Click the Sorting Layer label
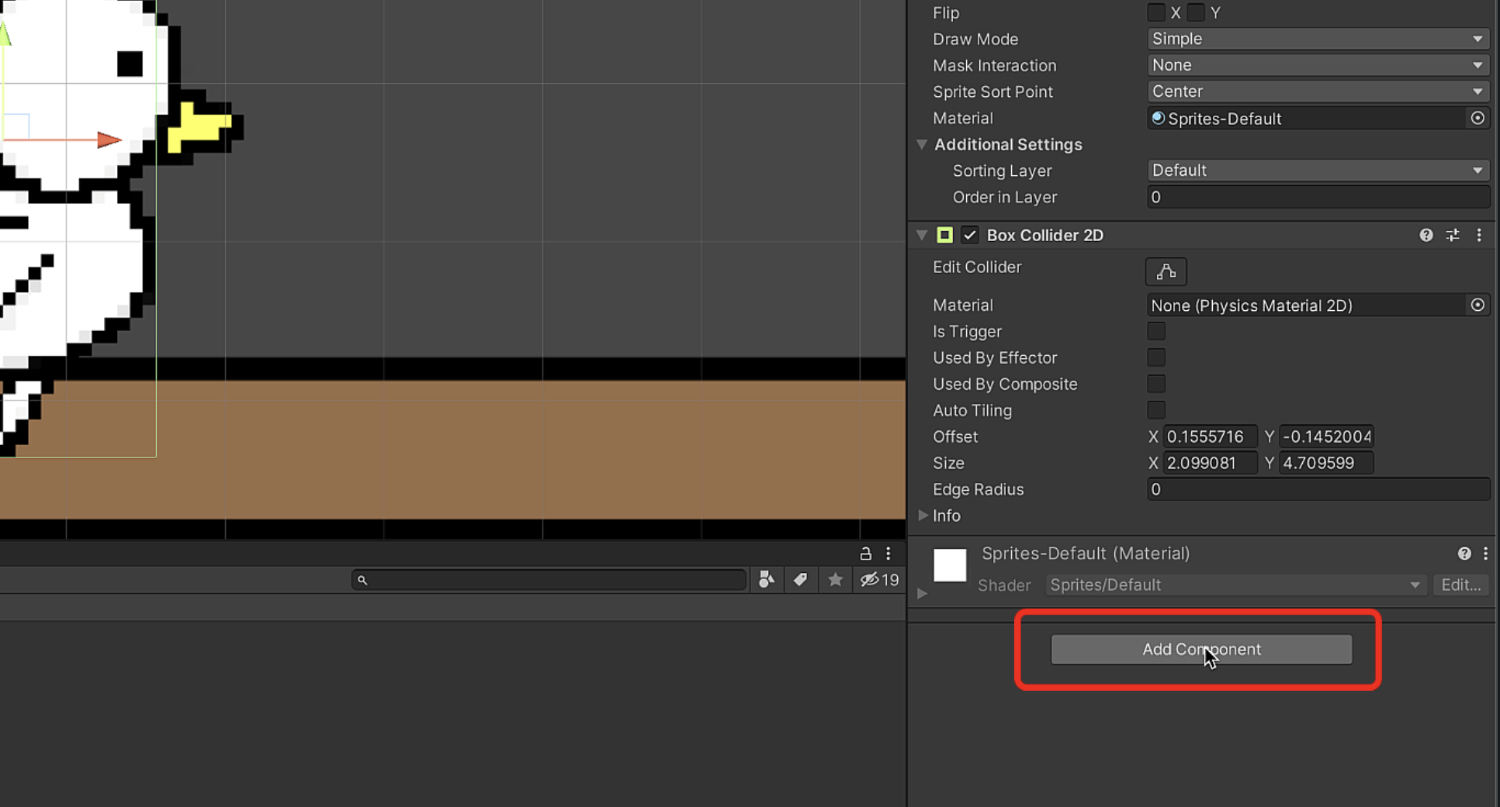 tap(1002, 171)
